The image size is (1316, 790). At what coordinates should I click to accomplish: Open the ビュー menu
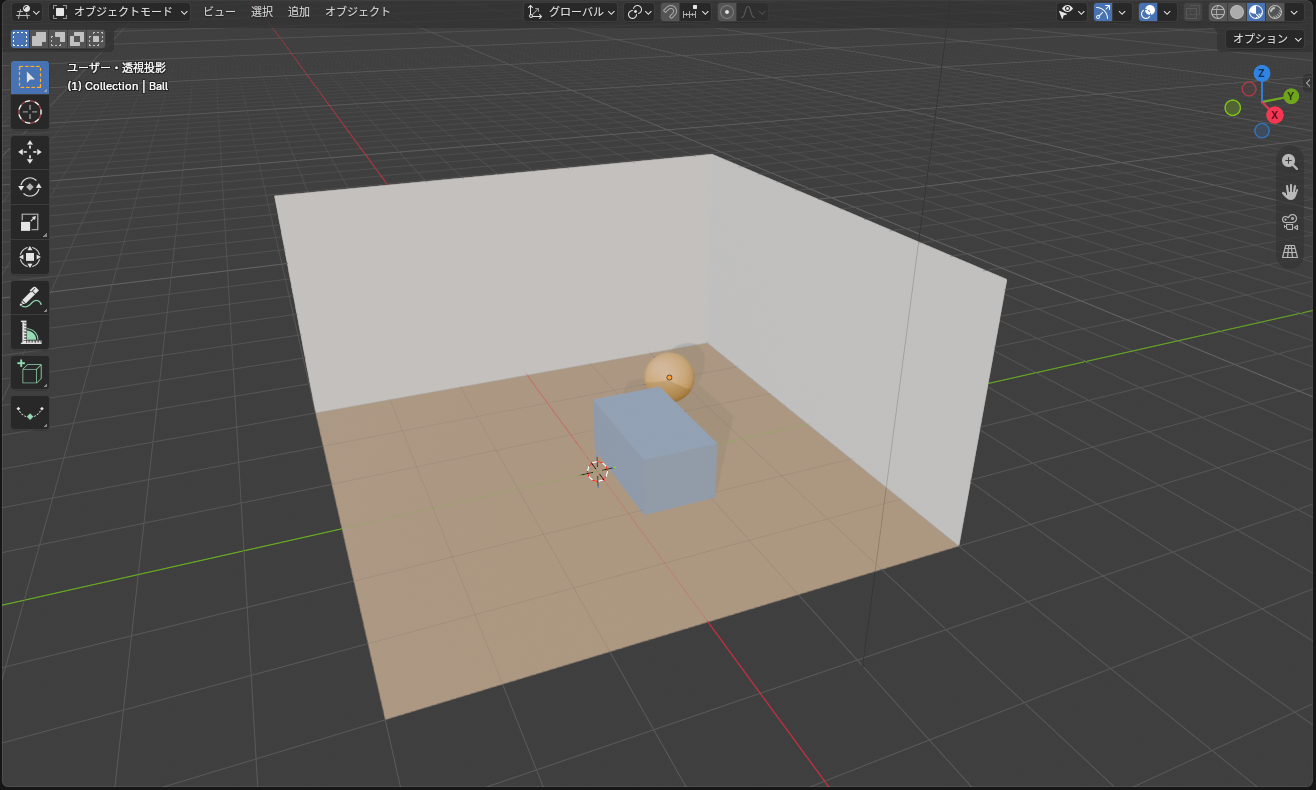coord(219,12)
